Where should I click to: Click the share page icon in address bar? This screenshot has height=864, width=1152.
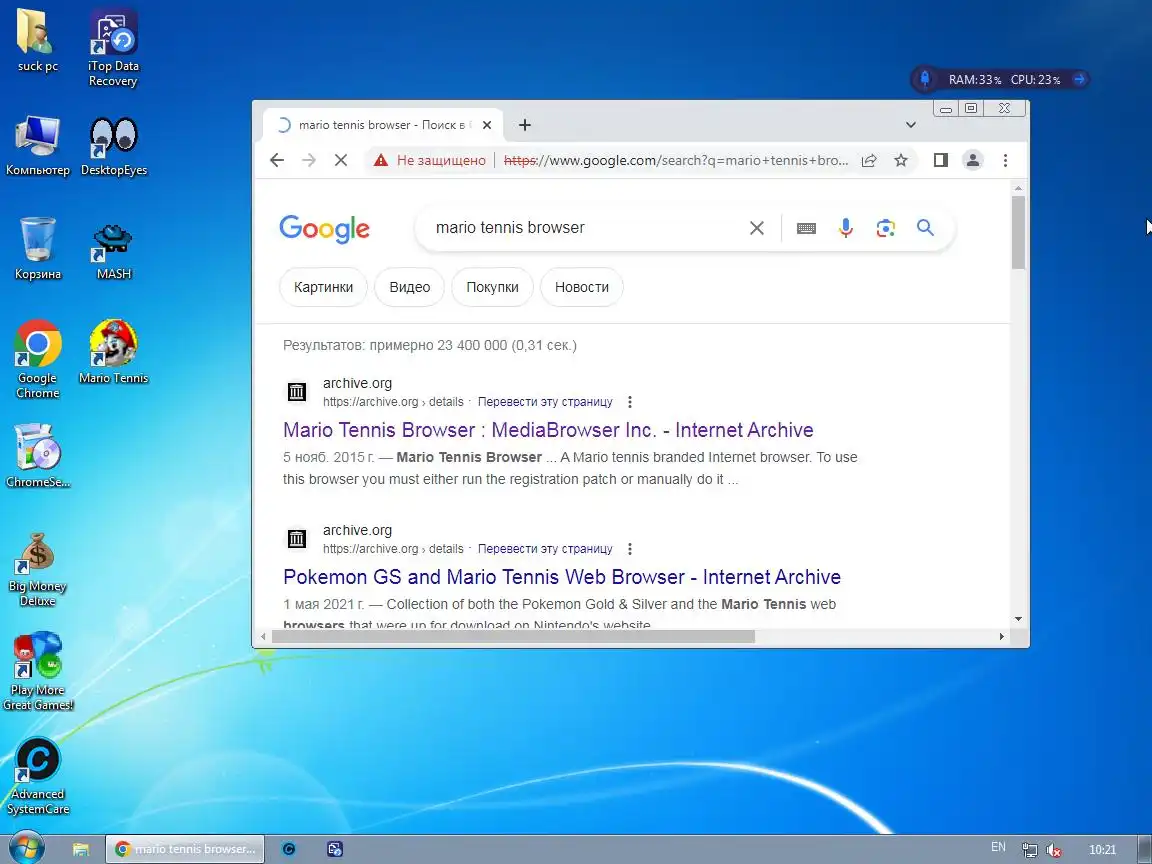click(x=869, y=160)
